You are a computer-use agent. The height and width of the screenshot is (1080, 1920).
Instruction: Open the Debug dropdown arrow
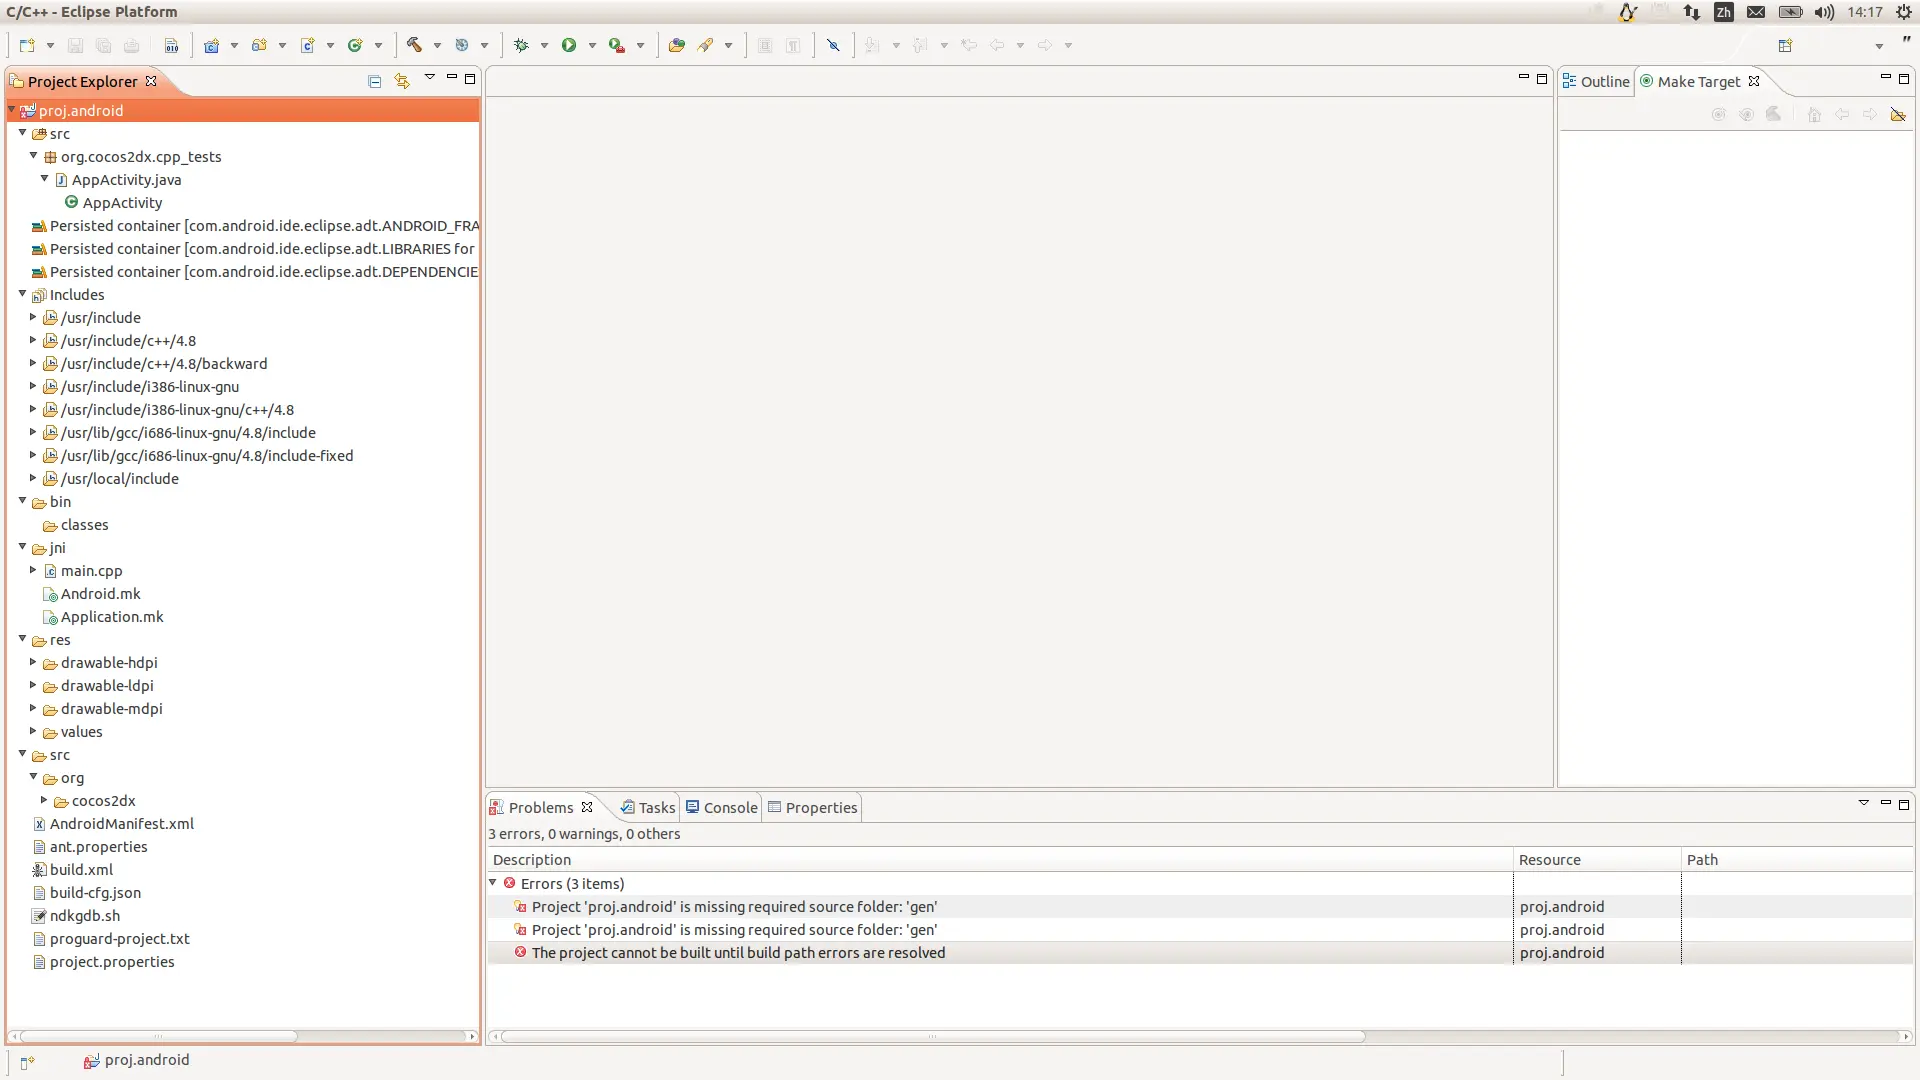point(544,46)
